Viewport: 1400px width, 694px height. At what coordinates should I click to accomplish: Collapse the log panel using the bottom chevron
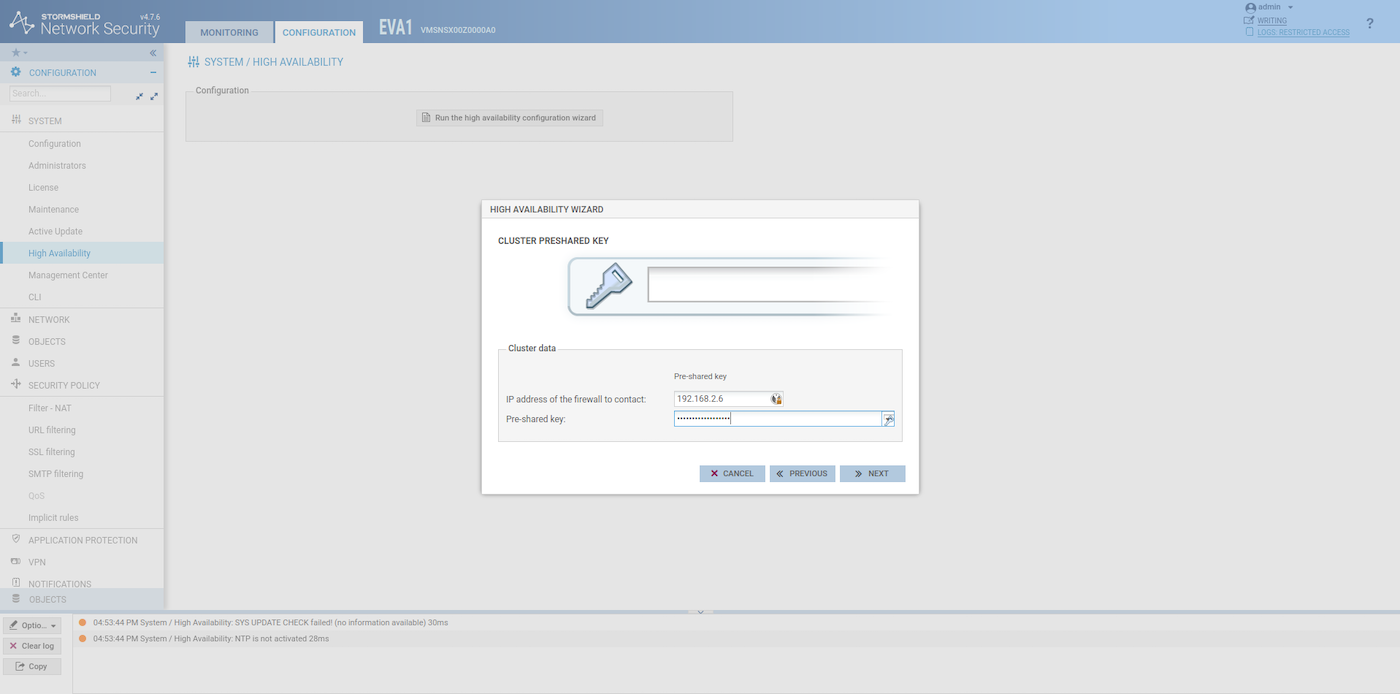(700, 611)
